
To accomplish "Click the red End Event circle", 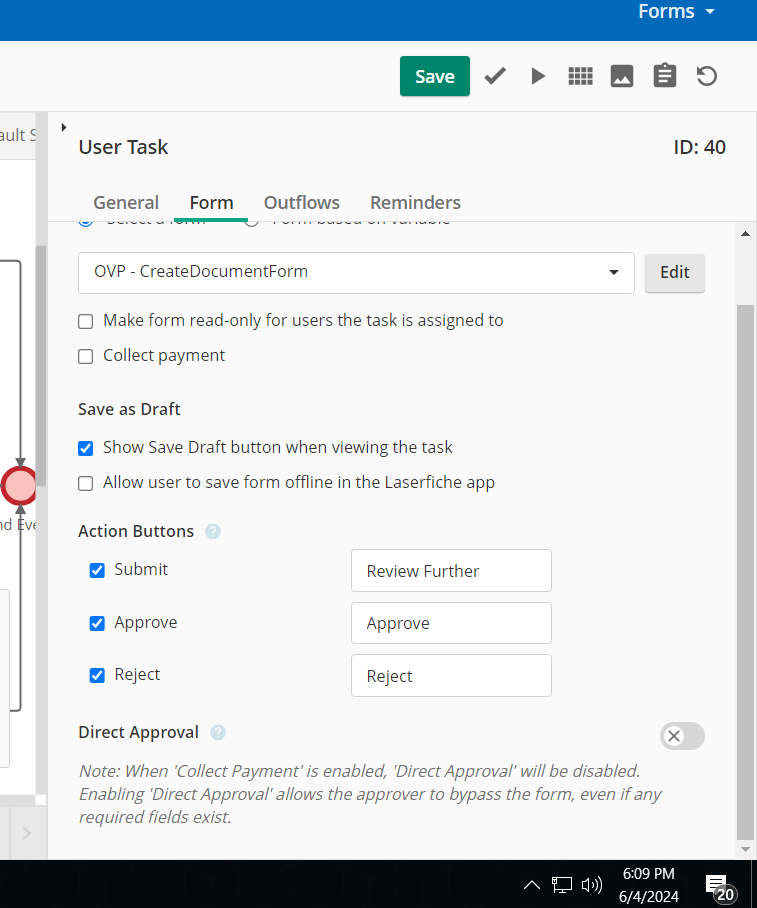I will [x=19, y=486].
